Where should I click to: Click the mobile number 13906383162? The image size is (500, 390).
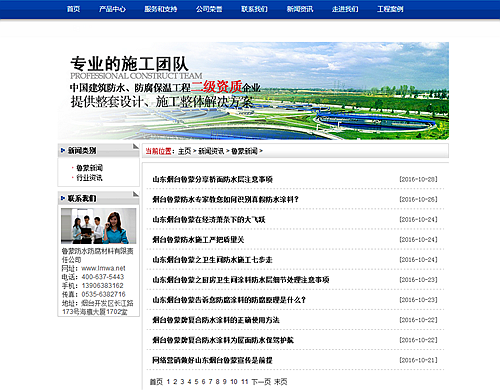102,286
